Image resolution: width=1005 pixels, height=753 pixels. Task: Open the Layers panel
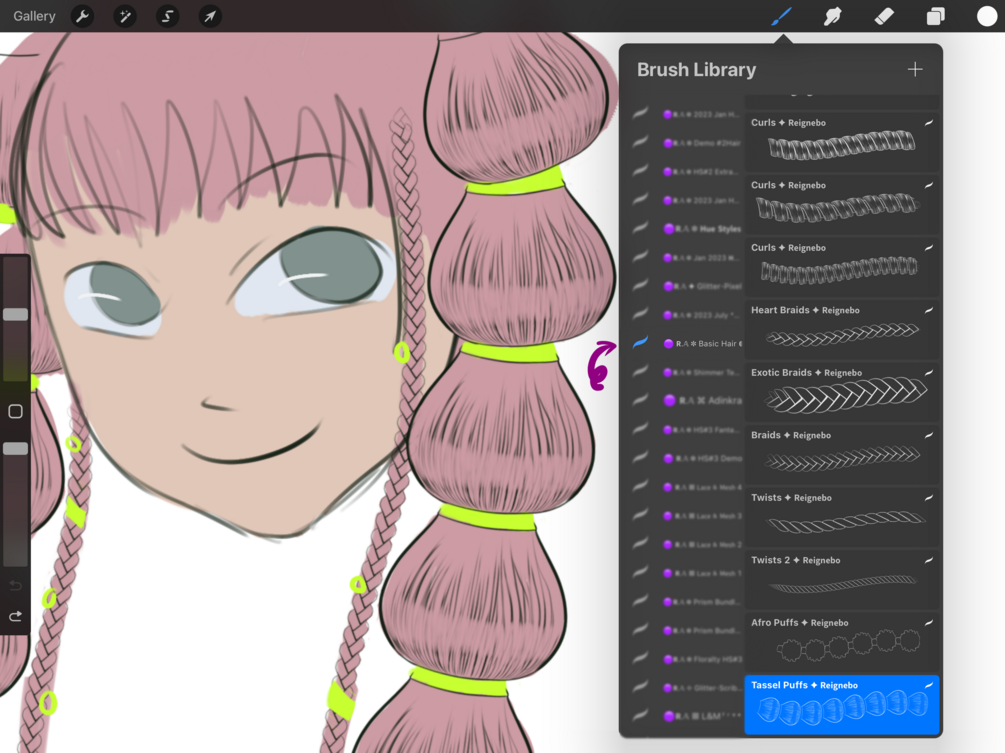[936, 16]
